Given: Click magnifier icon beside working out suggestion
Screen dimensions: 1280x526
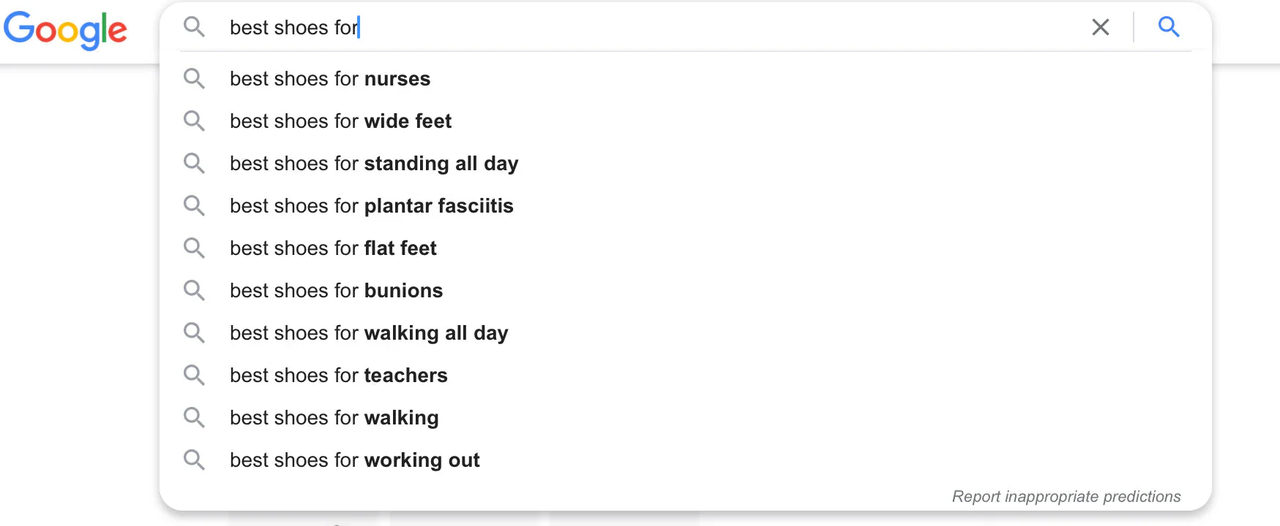Looking at the screenshot, I should coord(194,460).
